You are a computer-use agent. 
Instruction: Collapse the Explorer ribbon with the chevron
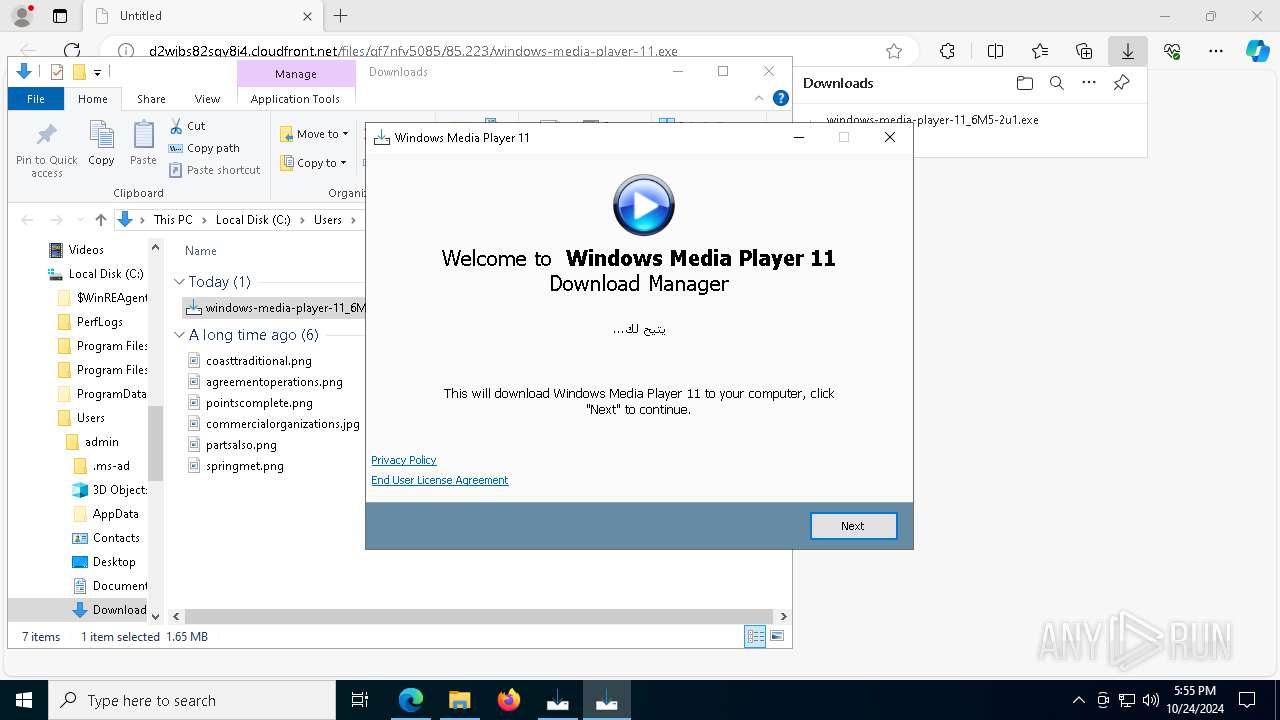point(760,98)
